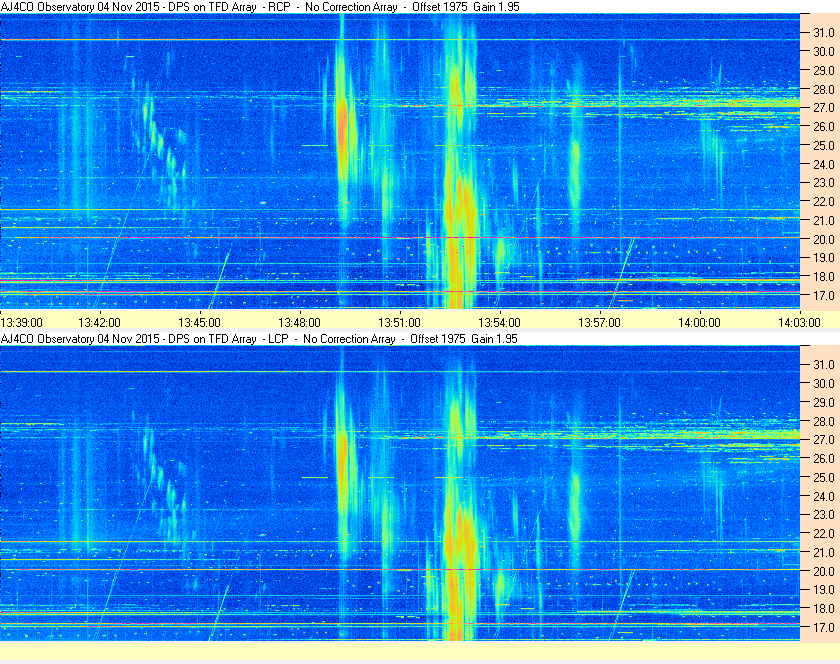Click the 22.0 frequency label on LCP plot

(x=824, y=534)
